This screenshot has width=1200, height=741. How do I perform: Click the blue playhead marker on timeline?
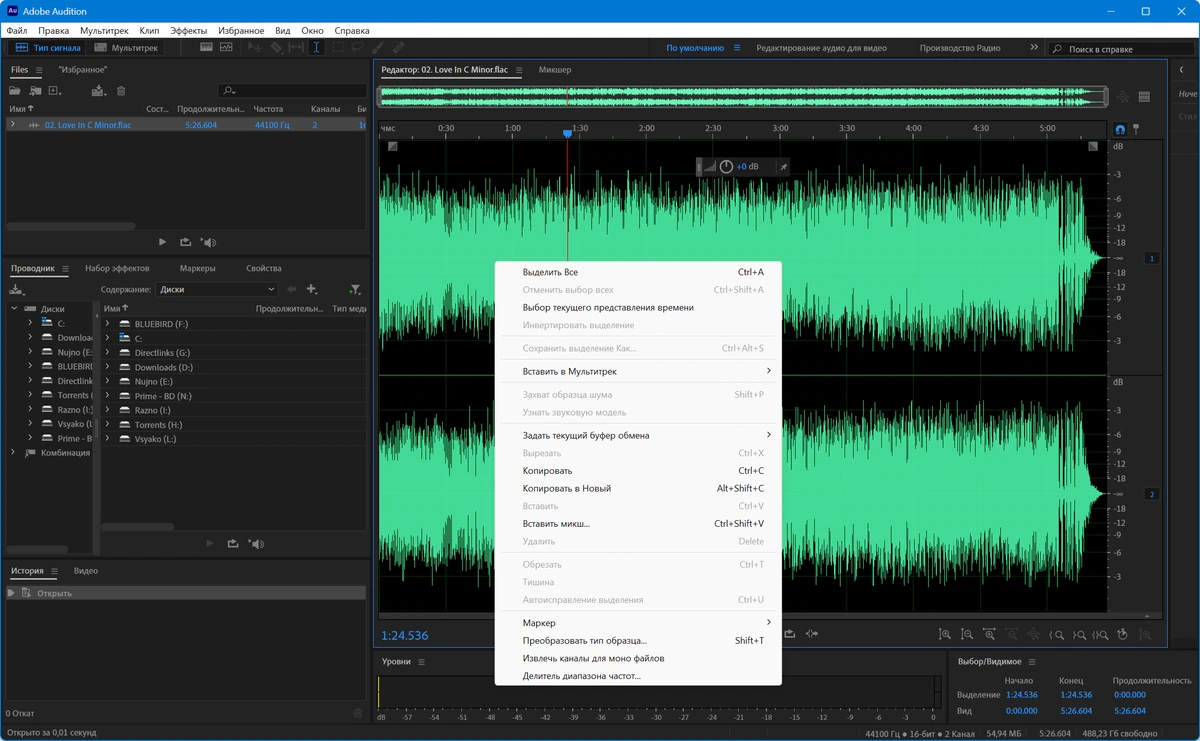click(567, 133)
